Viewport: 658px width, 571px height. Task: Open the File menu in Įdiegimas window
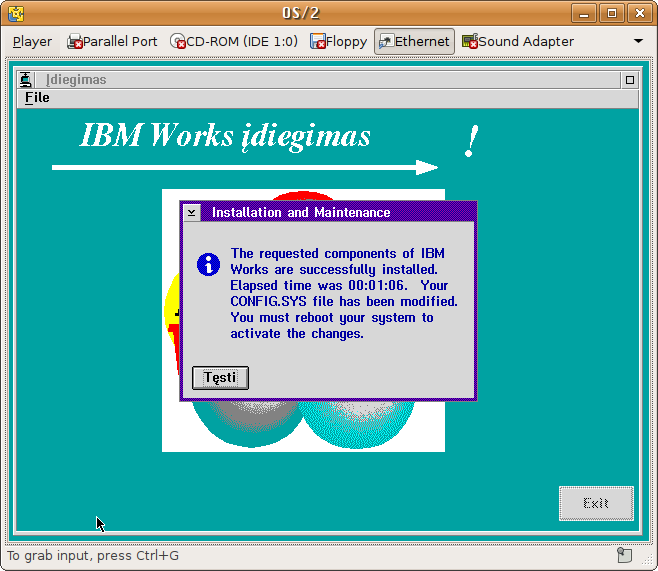tap(37, 98)
